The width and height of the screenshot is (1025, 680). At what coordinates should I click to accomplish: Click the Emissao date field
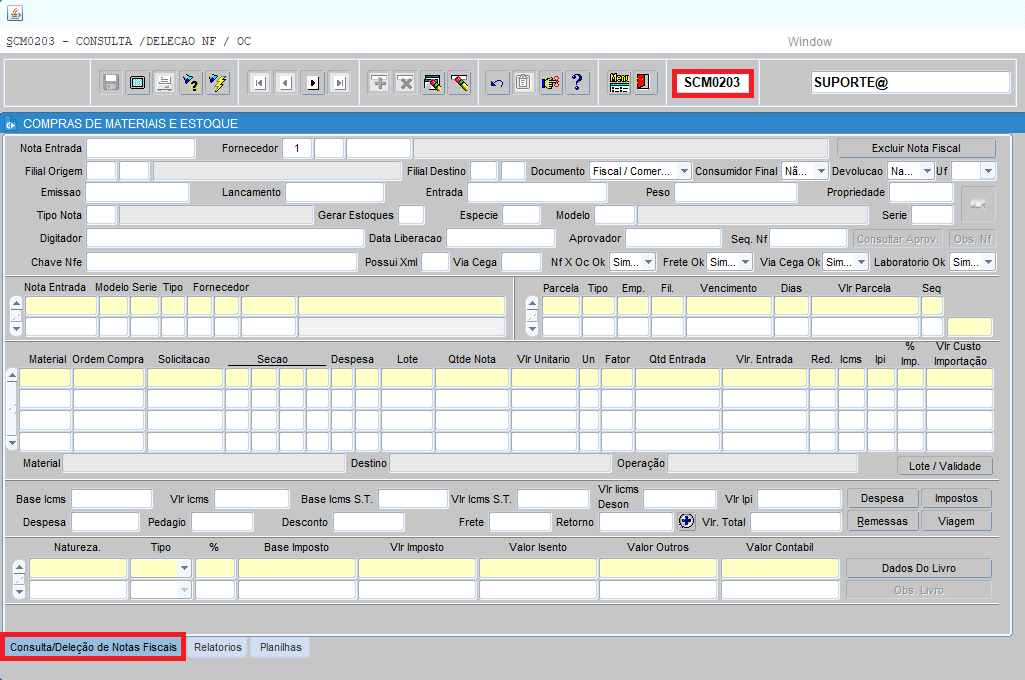click(137, 192)
